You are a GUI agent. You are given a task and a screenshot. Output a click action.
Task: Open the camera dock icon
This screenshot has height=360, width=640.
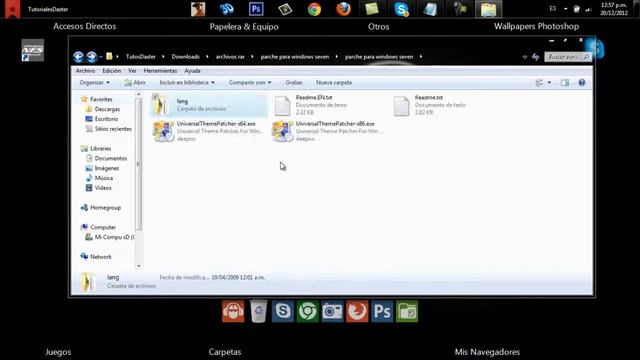[332, 311]
